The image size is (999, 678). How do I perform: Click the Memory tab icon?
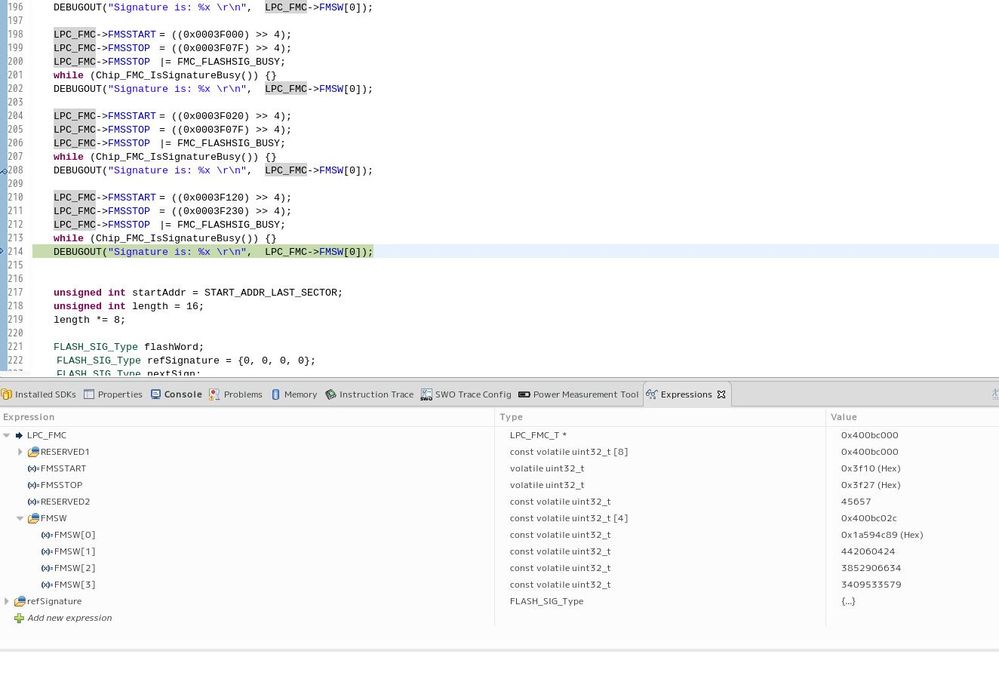[276, 394]
